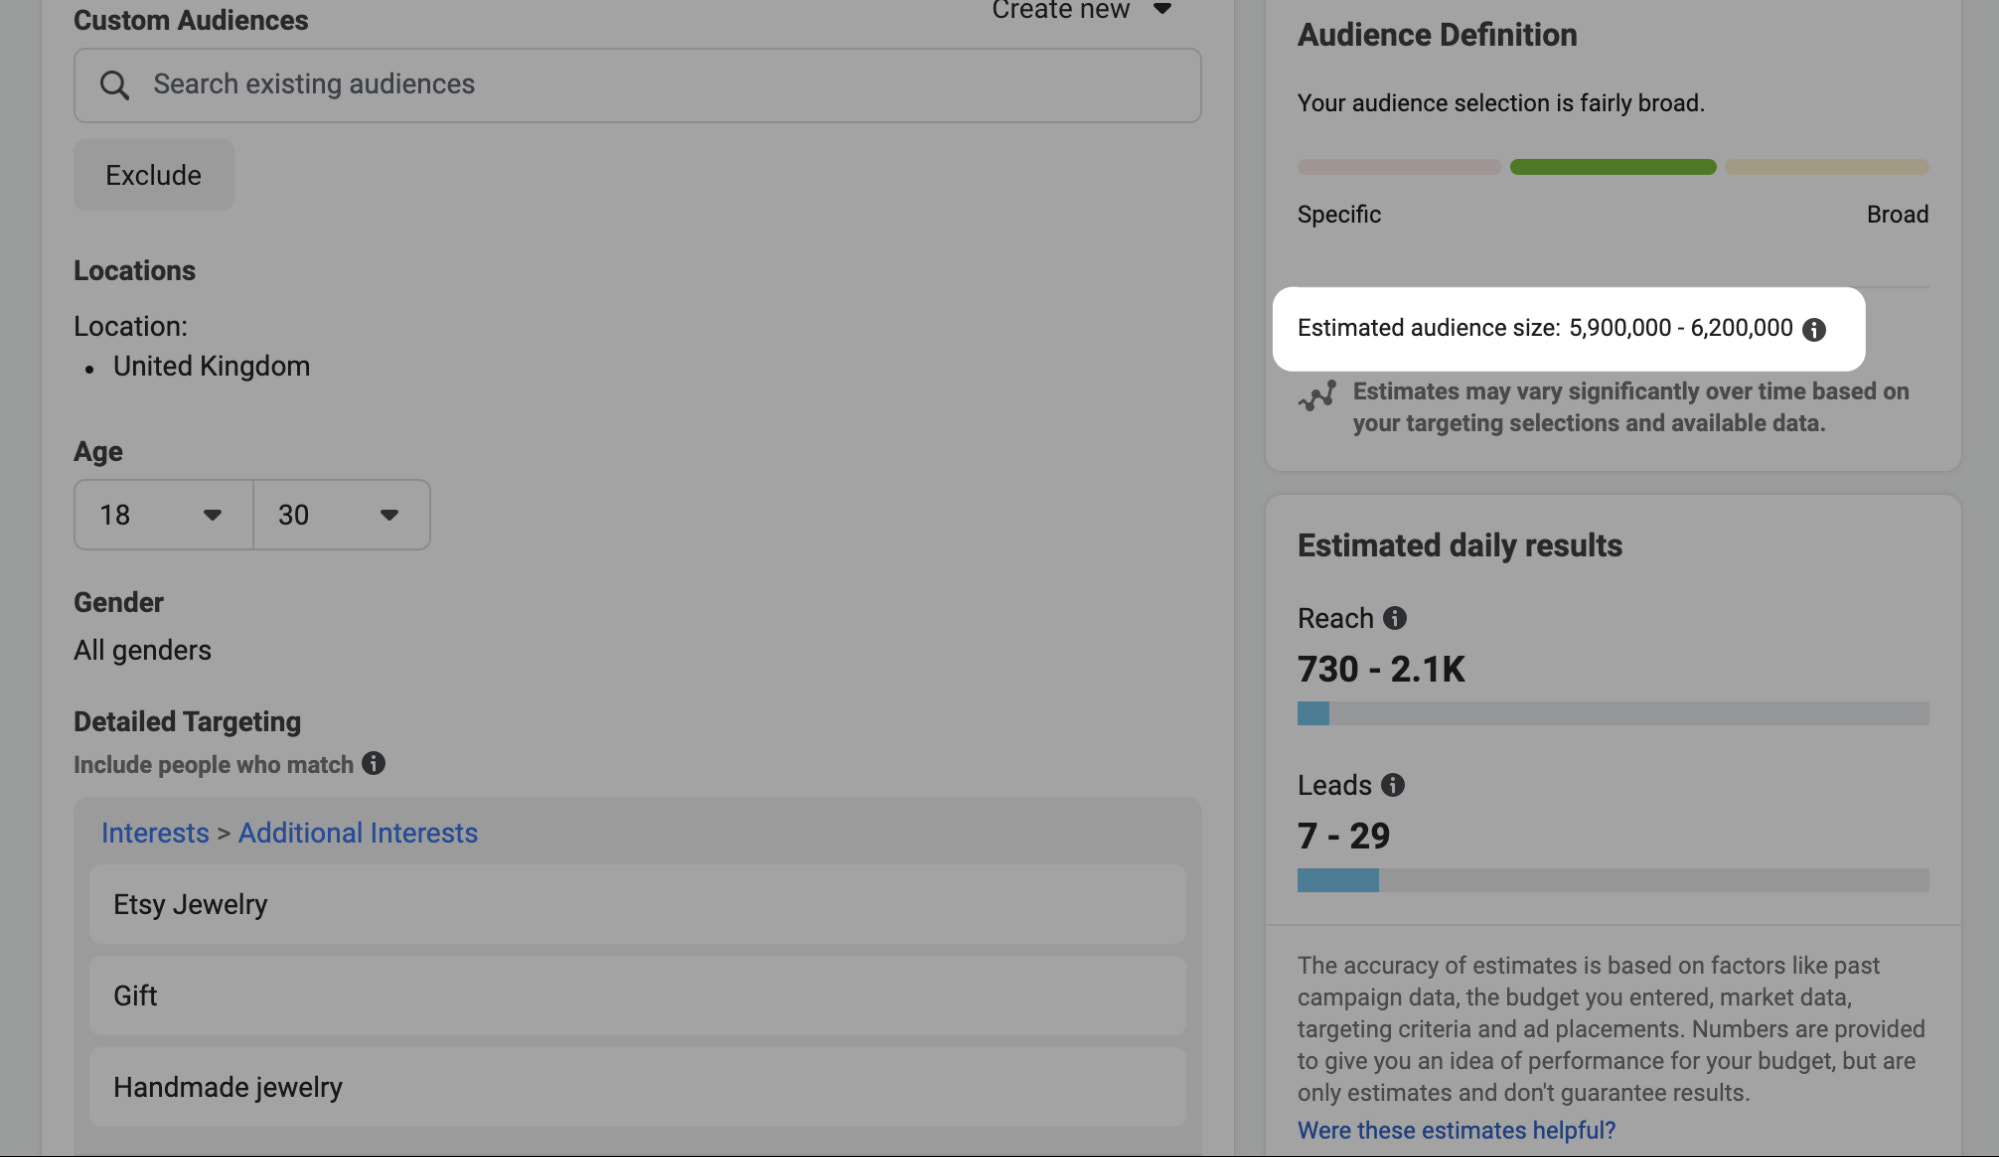
Task: Click the info icon beside estimated audience size
Action: (1817, 328)
